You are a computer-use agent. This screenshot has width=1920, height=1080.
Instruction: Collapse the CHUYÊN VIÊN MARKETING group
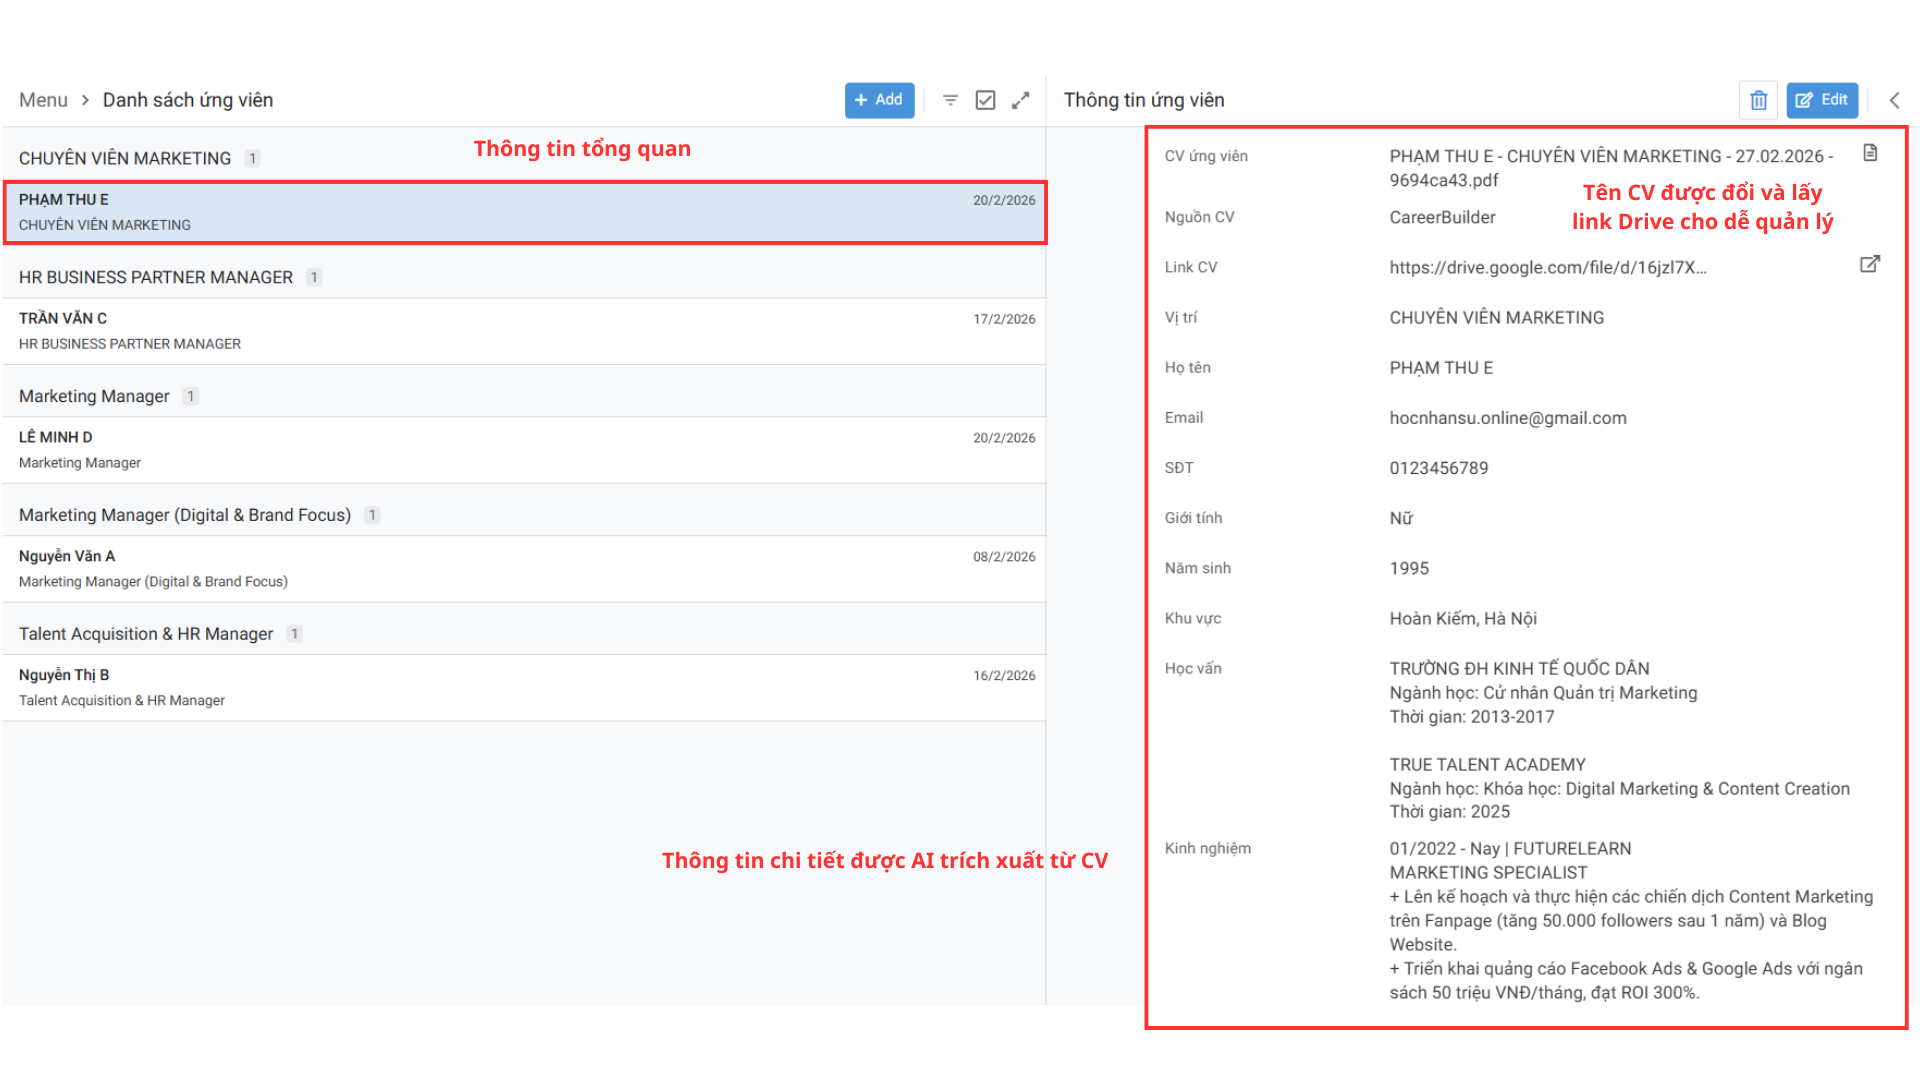point(125,158)
